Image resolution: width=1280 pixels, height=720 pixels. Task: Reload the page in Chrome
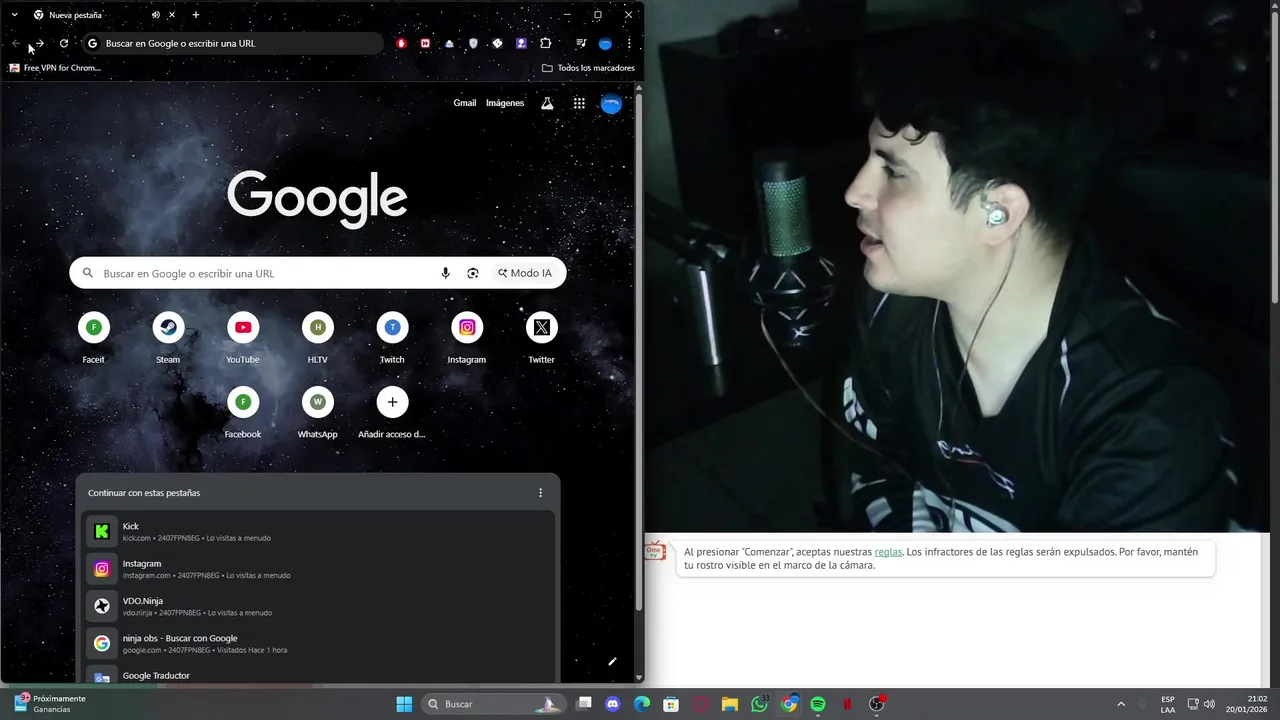64,43
